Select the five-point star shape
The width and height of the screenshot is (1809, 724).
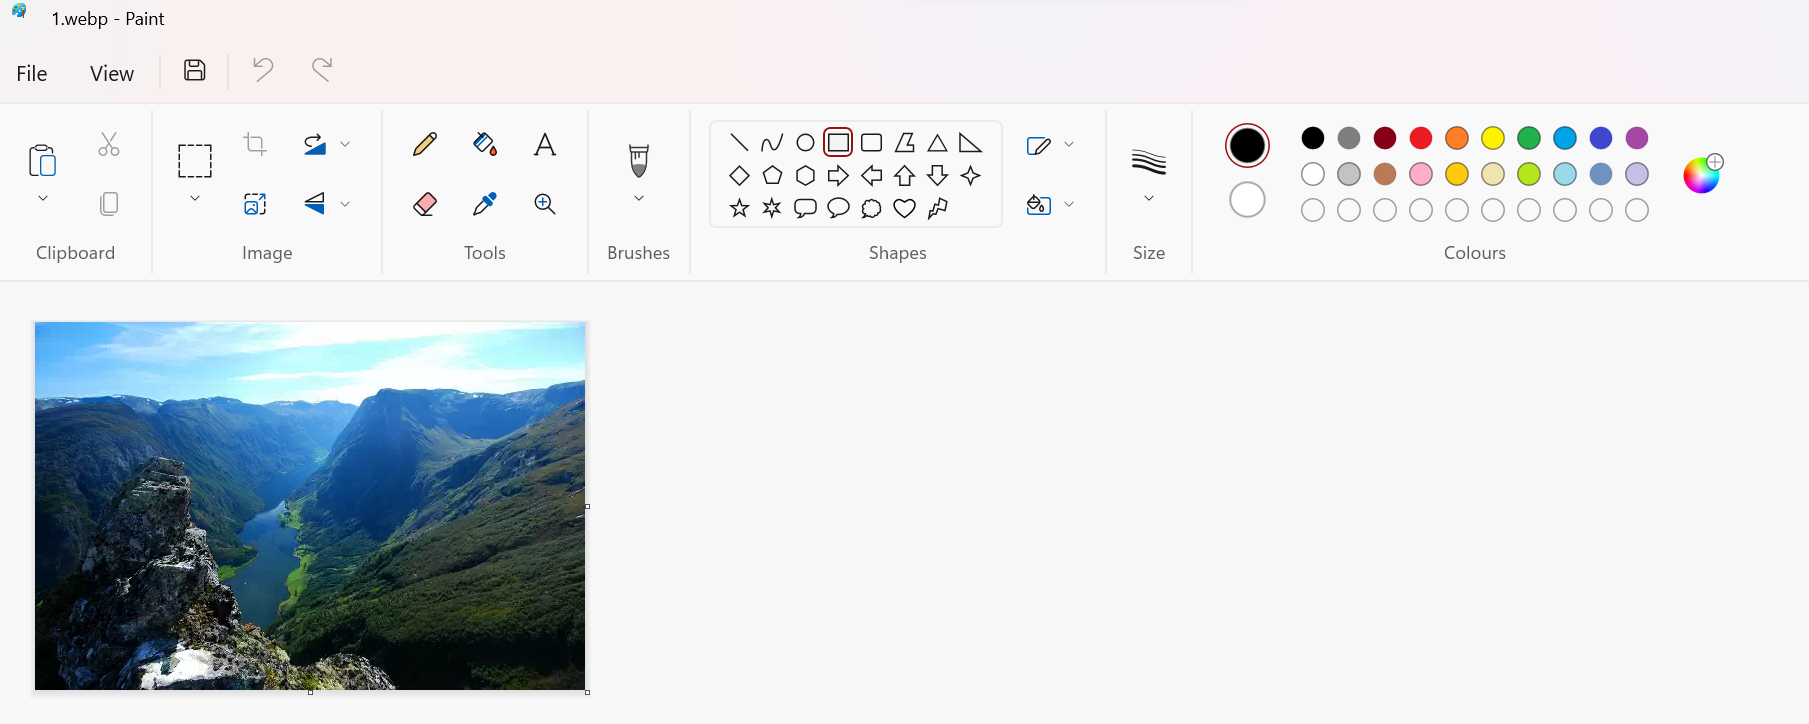coord(739,208)
